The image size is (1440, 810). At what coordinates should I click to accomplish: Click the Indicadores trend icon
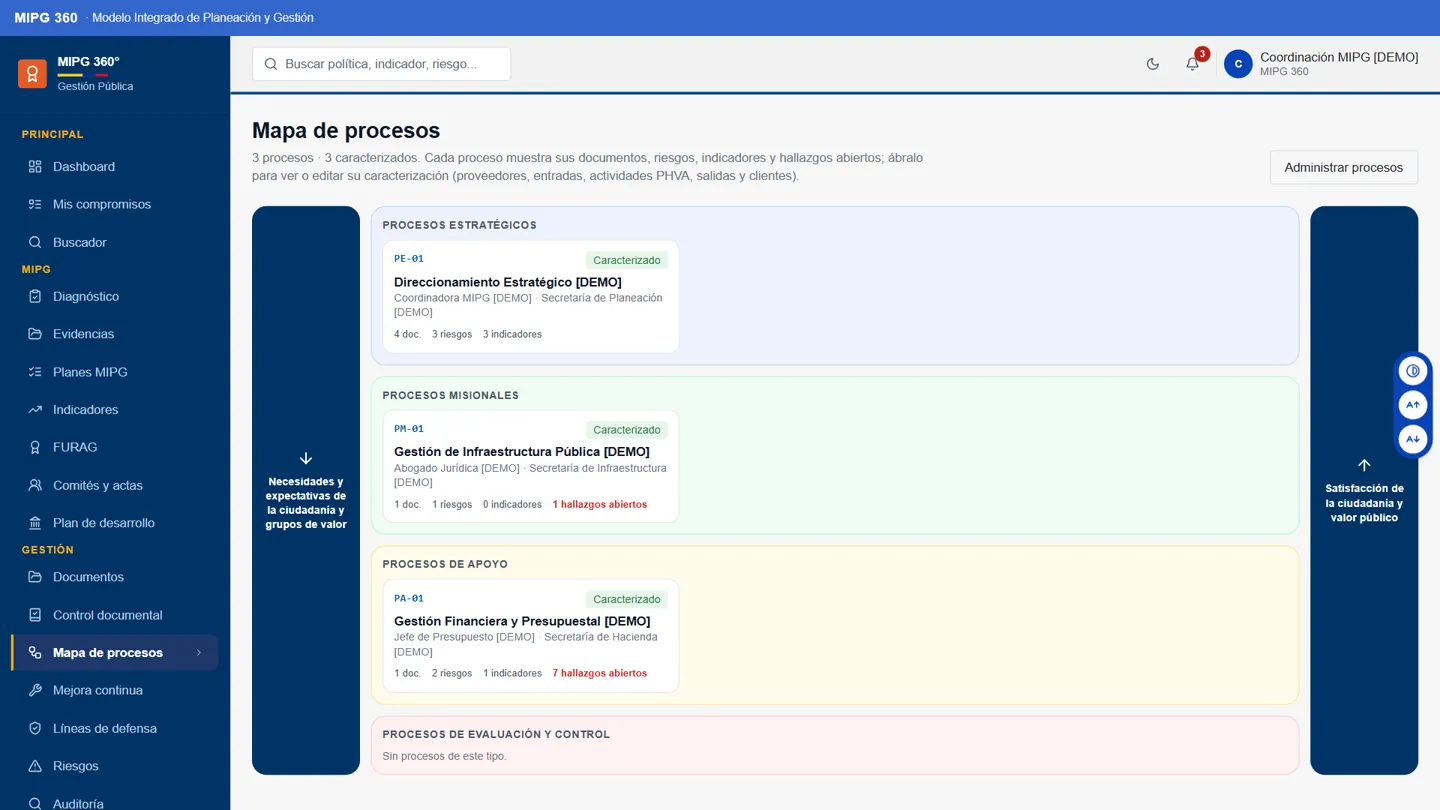tap(35, 410)
